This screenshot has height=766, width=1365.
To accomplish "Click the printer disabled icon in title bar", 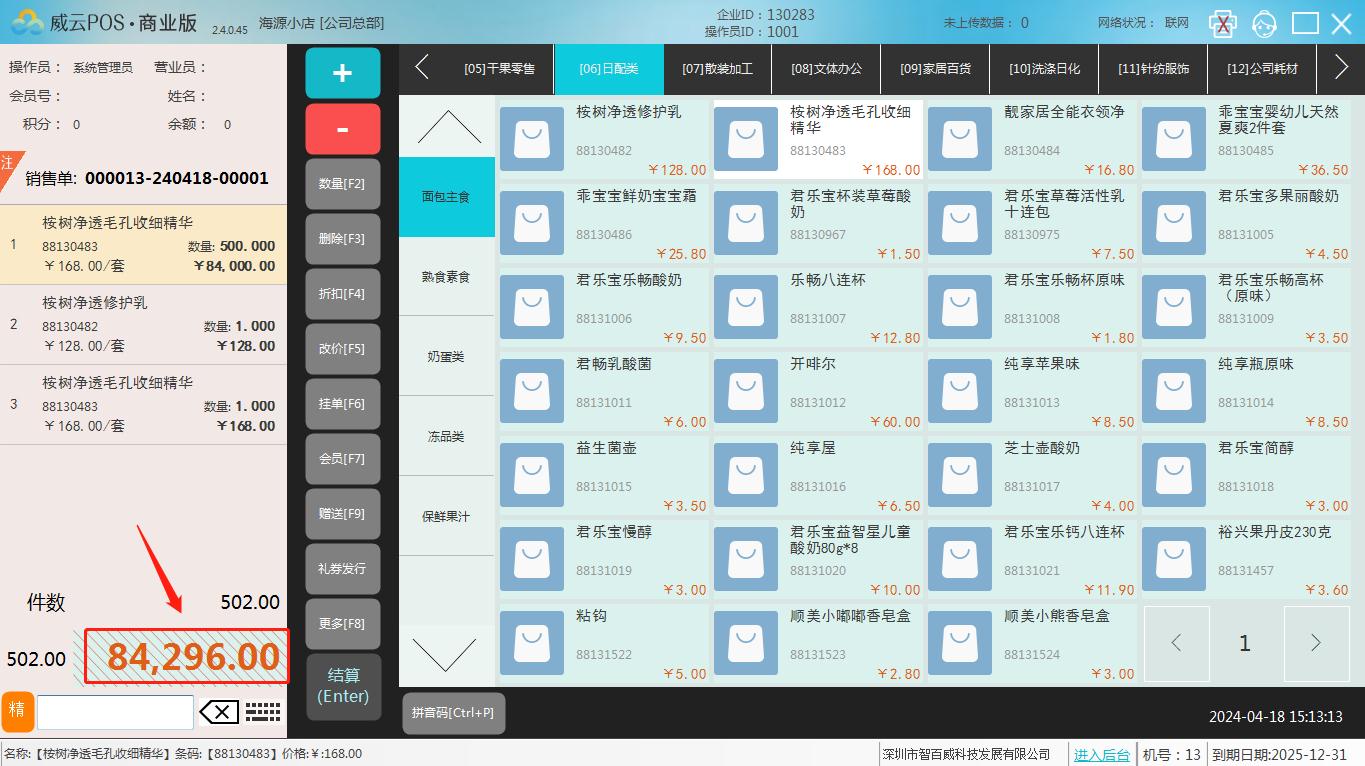I will [1222, 23].
